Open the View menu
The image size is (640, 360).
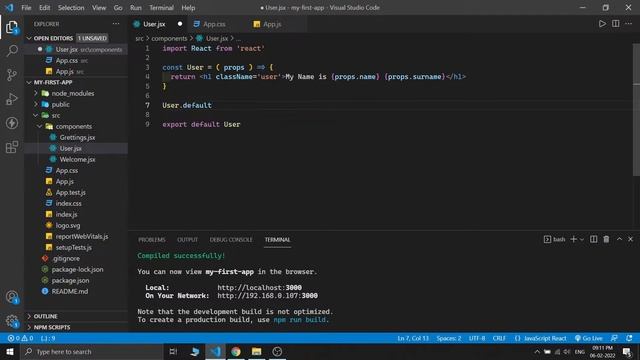click(x=99, y=8)
